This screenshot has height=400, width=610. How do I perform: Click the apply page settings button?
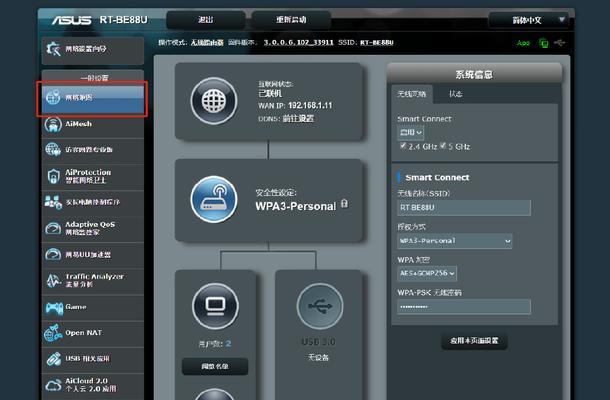coord(474,341)
